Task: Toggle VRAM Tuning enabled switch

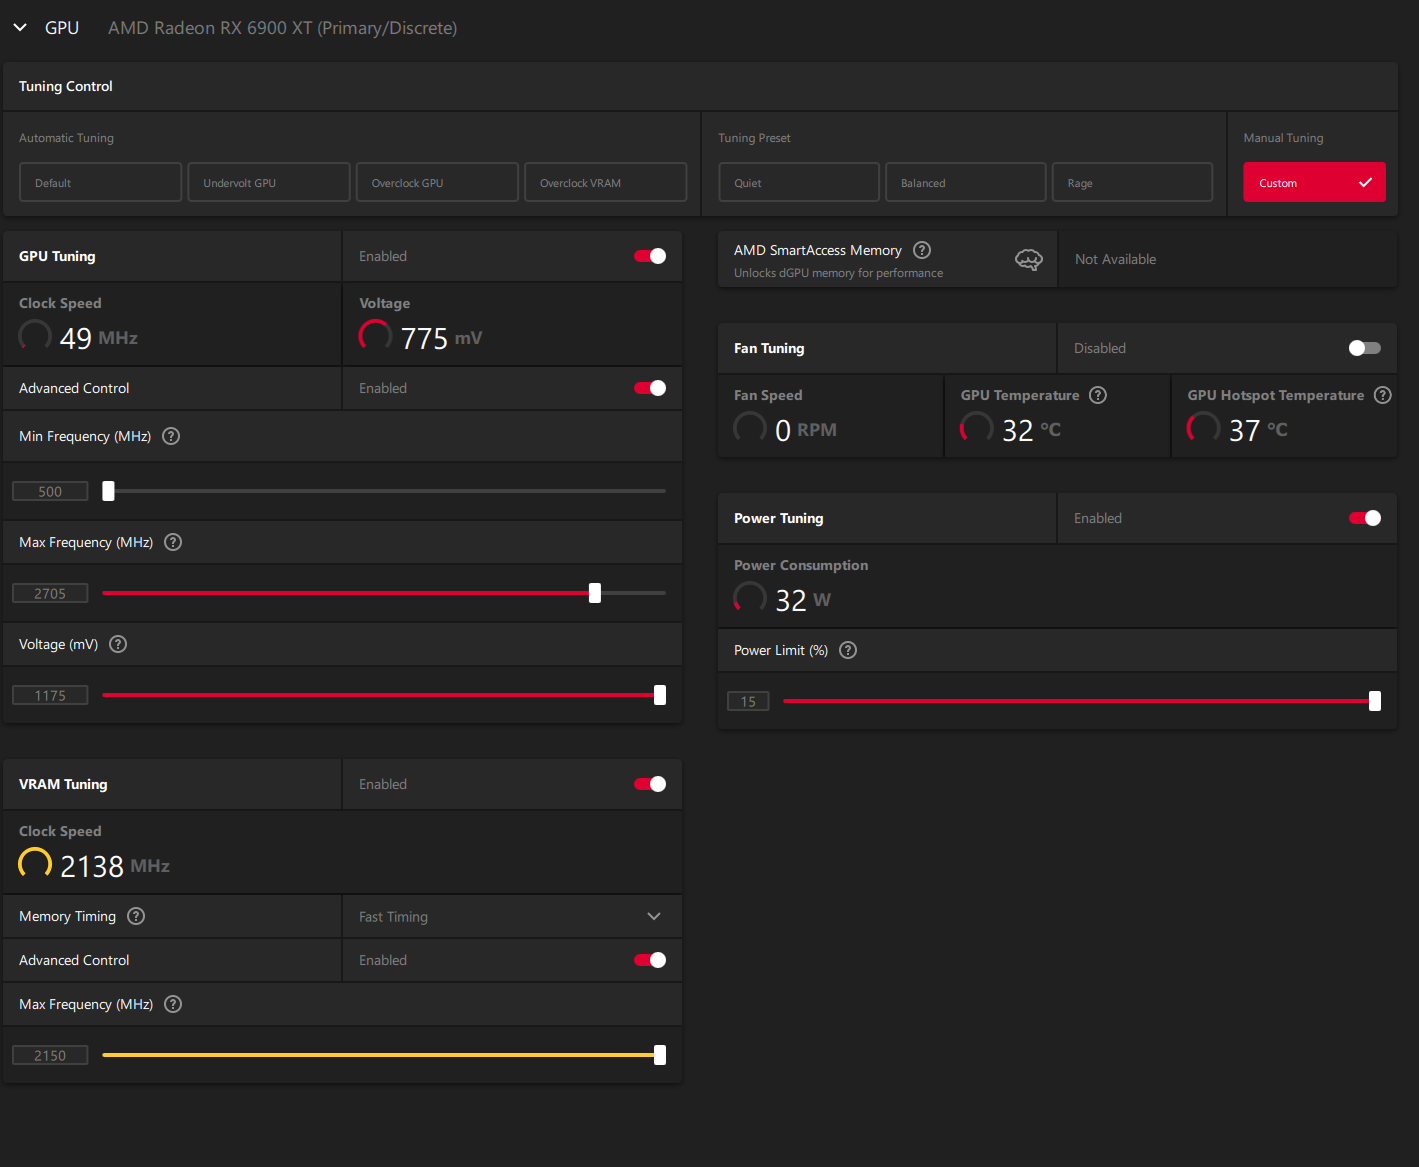Action: point(650,784)
